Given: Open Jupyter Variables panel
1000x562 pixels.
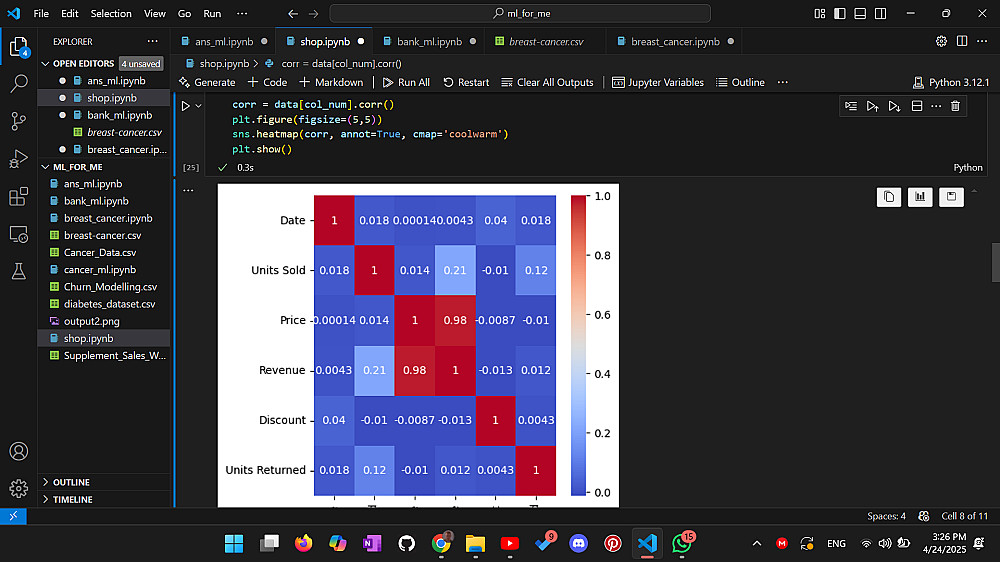Looking at the screenshot, I should tap(658, 82).
